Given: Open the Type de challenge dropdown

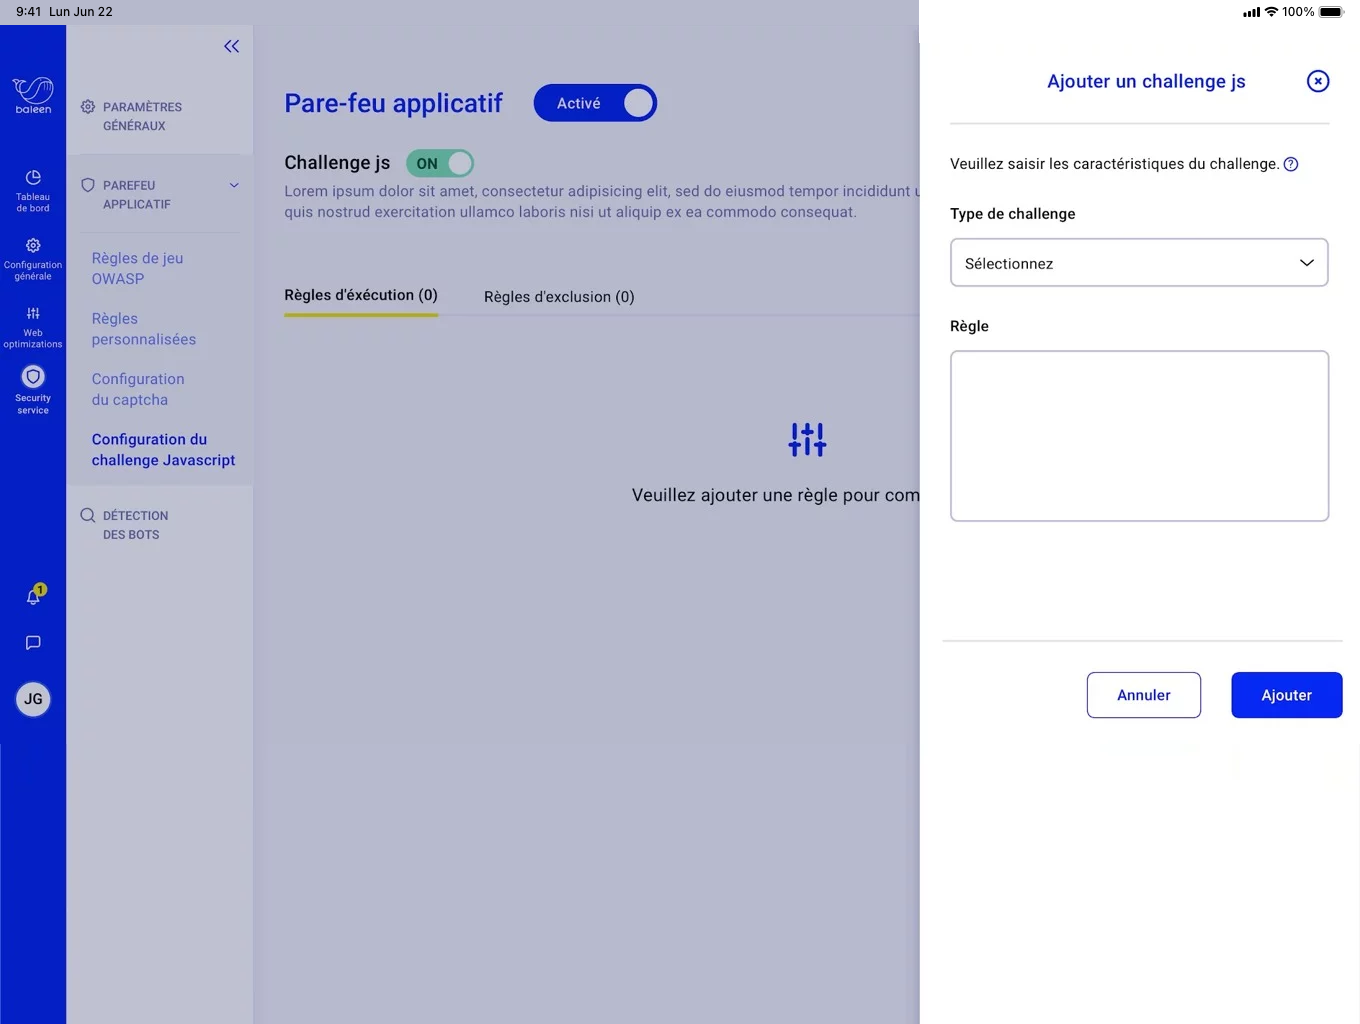Looking at the screenshot, I should 1139,263.
